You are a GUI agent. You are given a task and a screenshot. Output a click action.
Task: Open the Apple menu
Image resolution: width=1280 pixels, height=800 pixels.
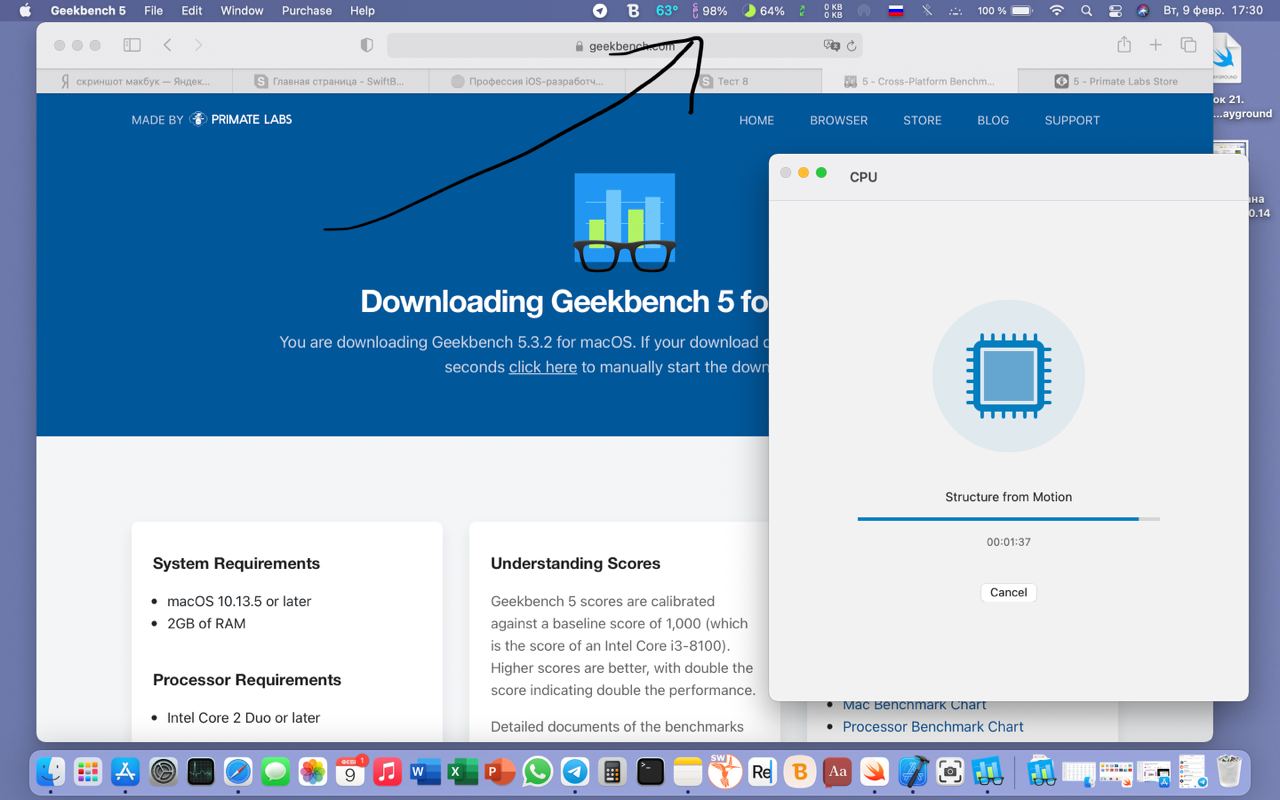(25, 10)
